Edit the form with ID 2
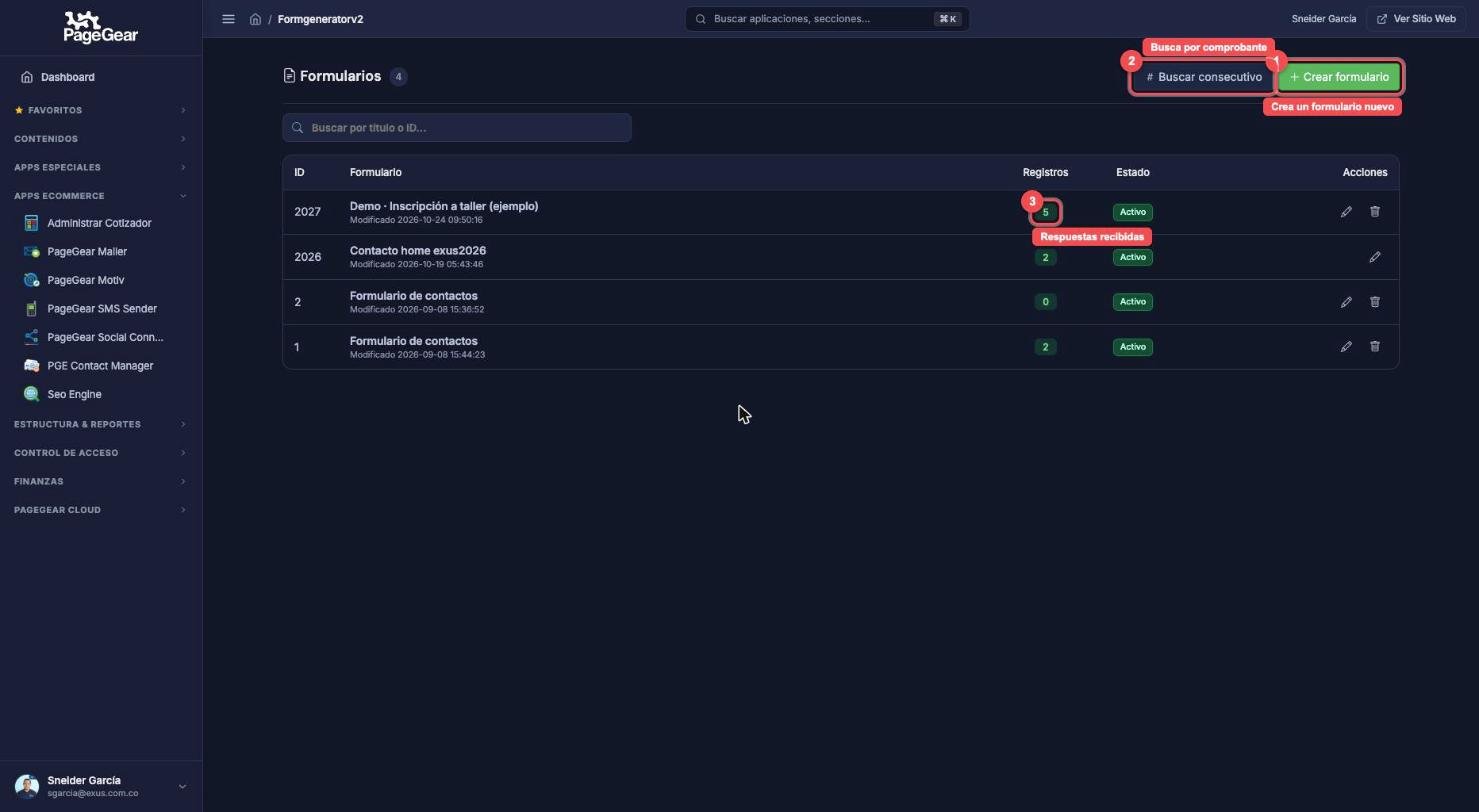The image size is (1479, 812). pyautogui.click(x=1346, y=302)
